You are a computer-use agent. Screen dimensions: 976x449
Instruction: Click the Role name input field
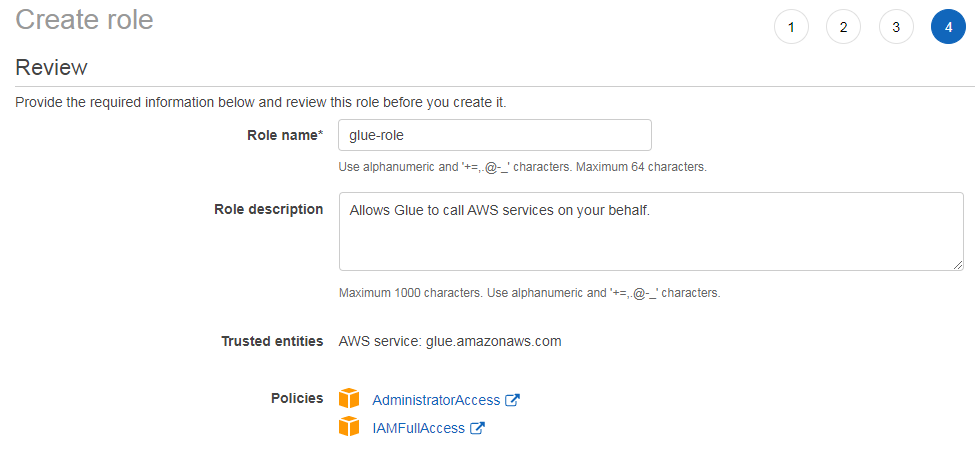pos(495,135)
